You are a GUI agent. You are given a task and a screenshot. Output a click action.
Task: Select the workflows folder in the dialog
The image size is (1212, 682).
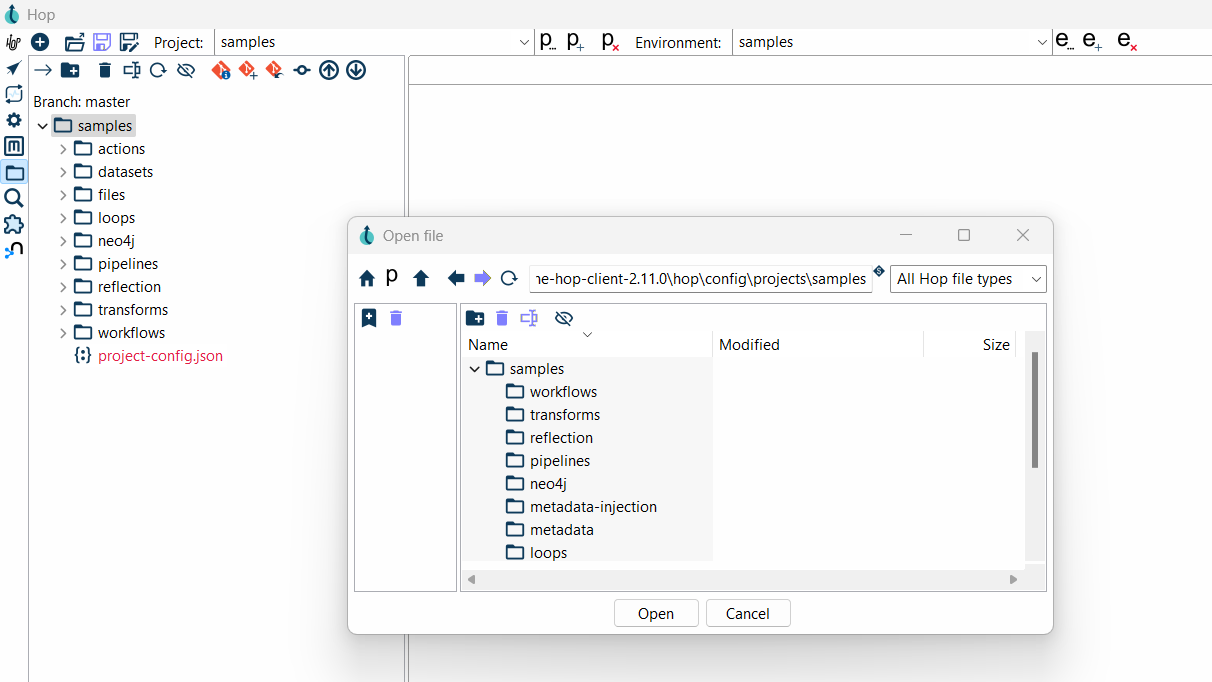pyautogui.click(x=563, y=392)
